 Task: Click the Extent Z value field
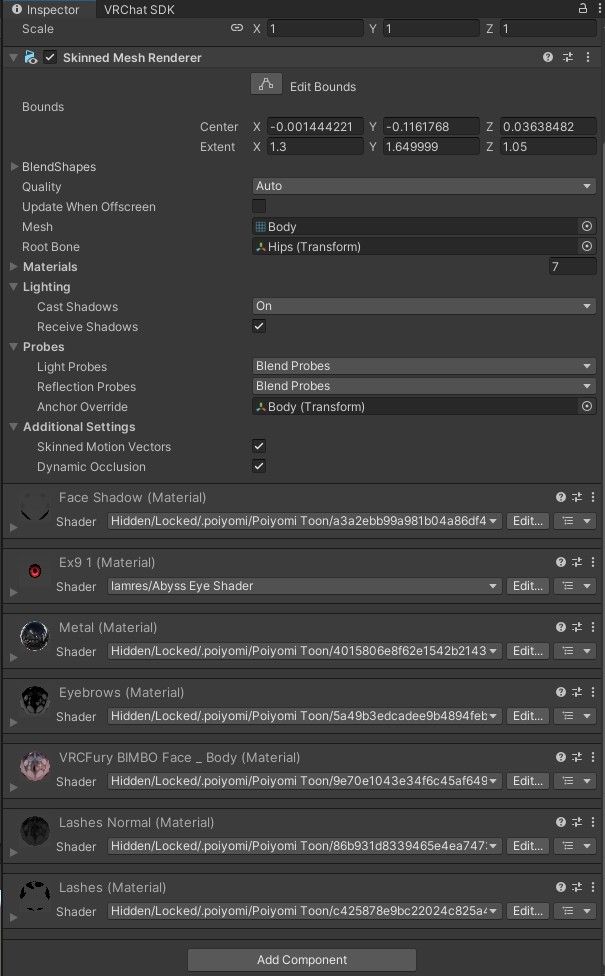(x=548, y=146)
